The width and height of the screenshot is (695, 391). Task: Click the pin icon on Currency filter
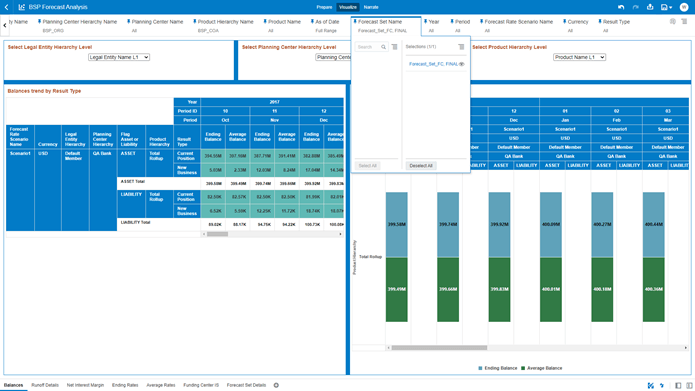[565, 21]
